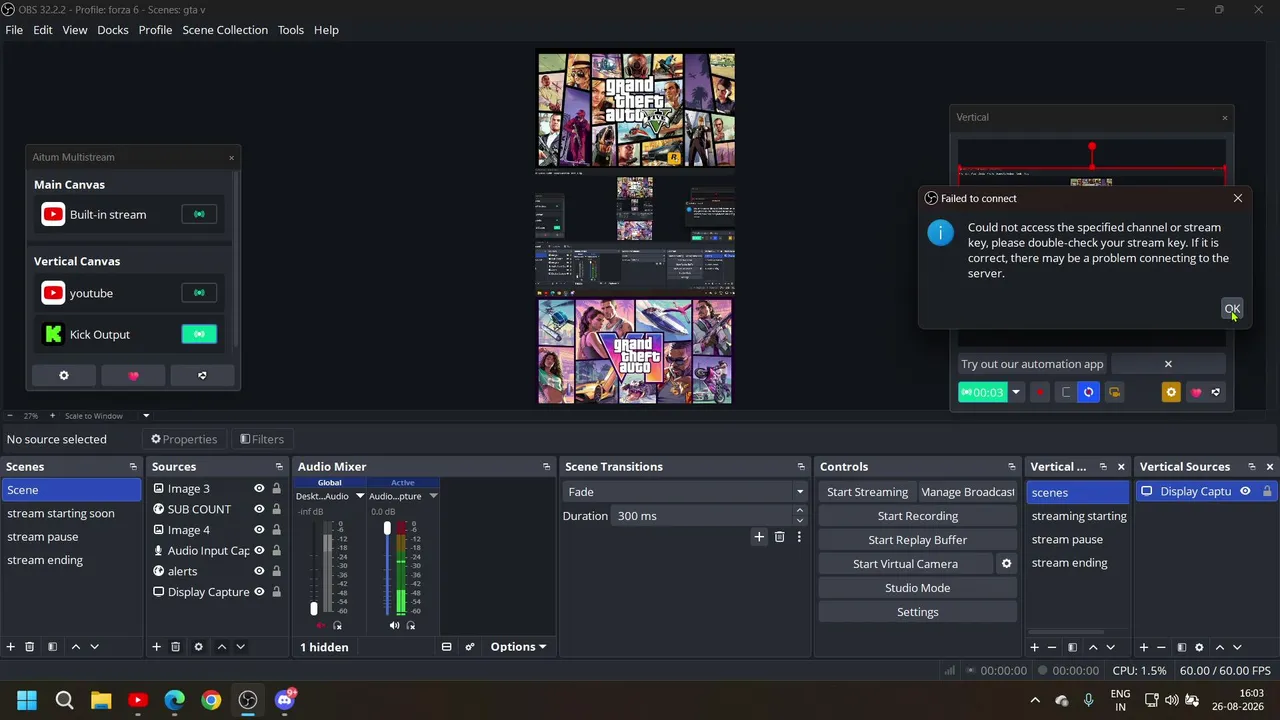Screen dimensions: 1280x720
Task: Open Scale to Window preview dropdown
Action: (146, 416)
